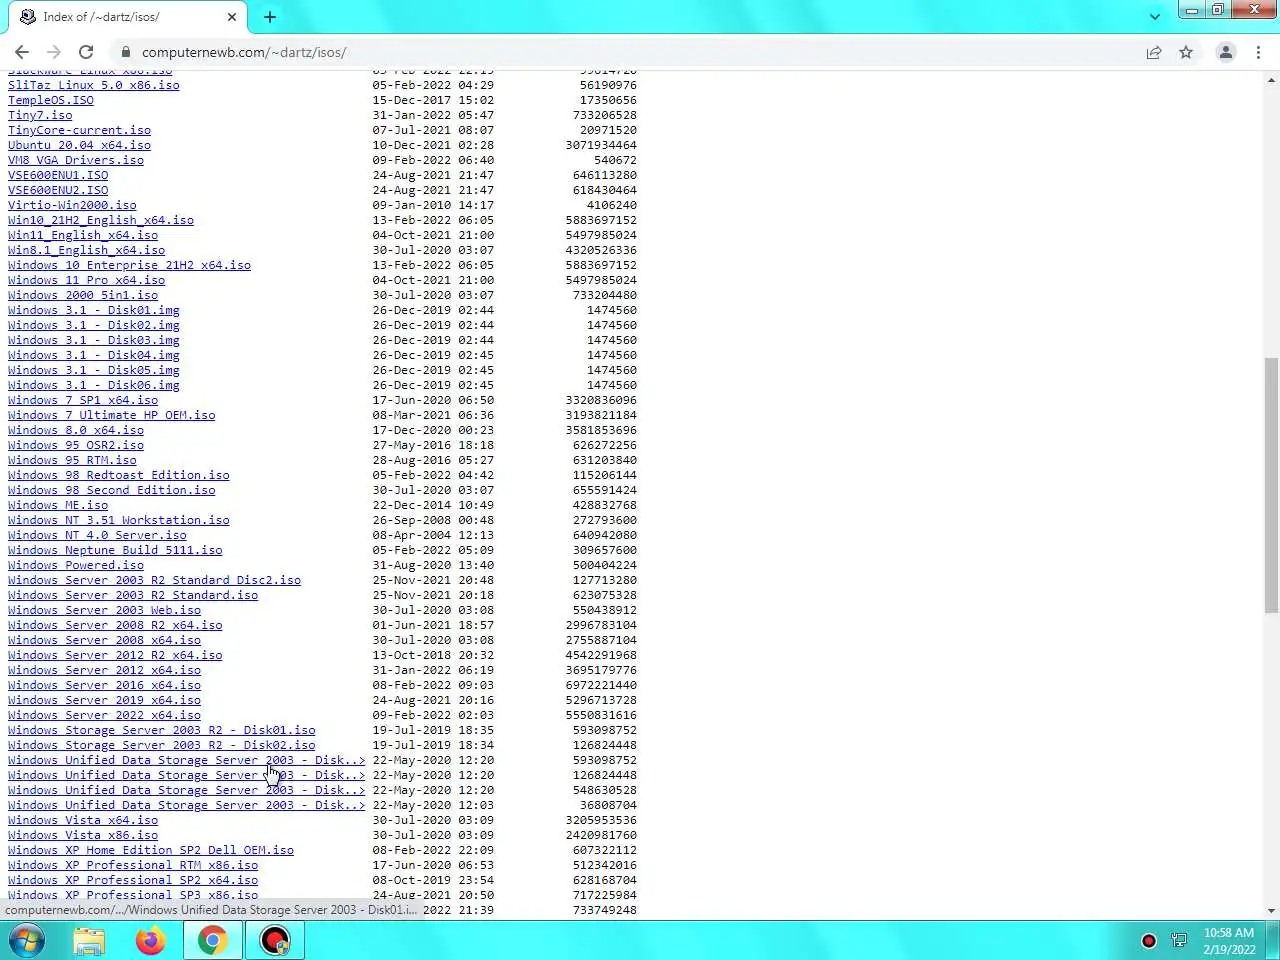Click the scrollbar down arrow
Viewport: 1280px width, 960px height.
click(x=1272, y=911)
